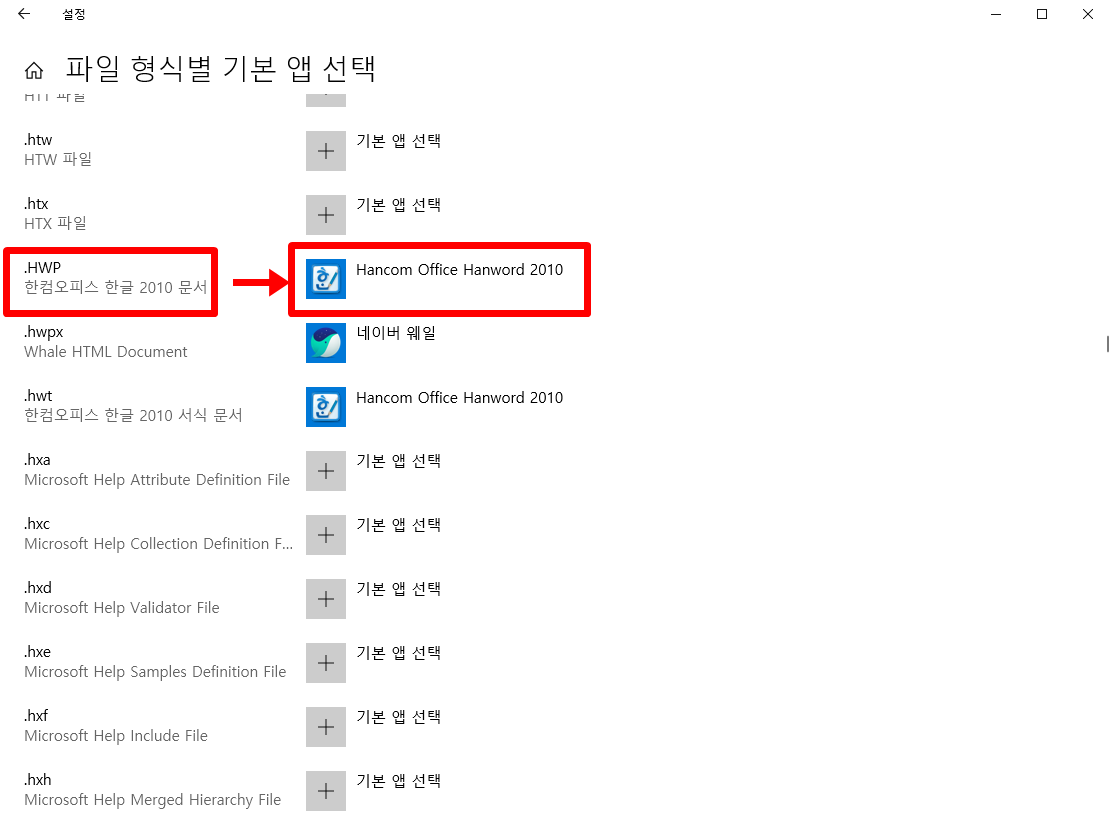Screen dimensions: 1109x819
Task: Open the Settings home icon
Action: tap(34, 71)
